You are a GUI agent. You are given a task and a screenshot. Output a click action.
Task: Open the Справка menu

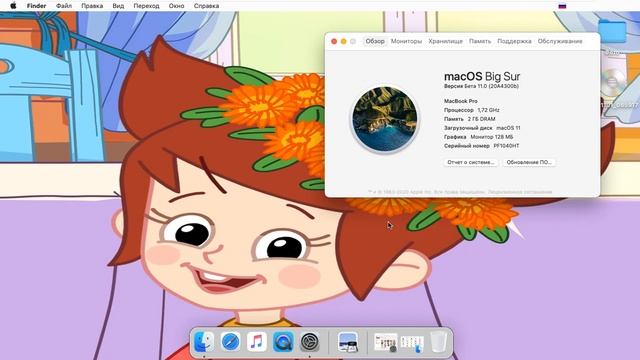click(206, 6)
